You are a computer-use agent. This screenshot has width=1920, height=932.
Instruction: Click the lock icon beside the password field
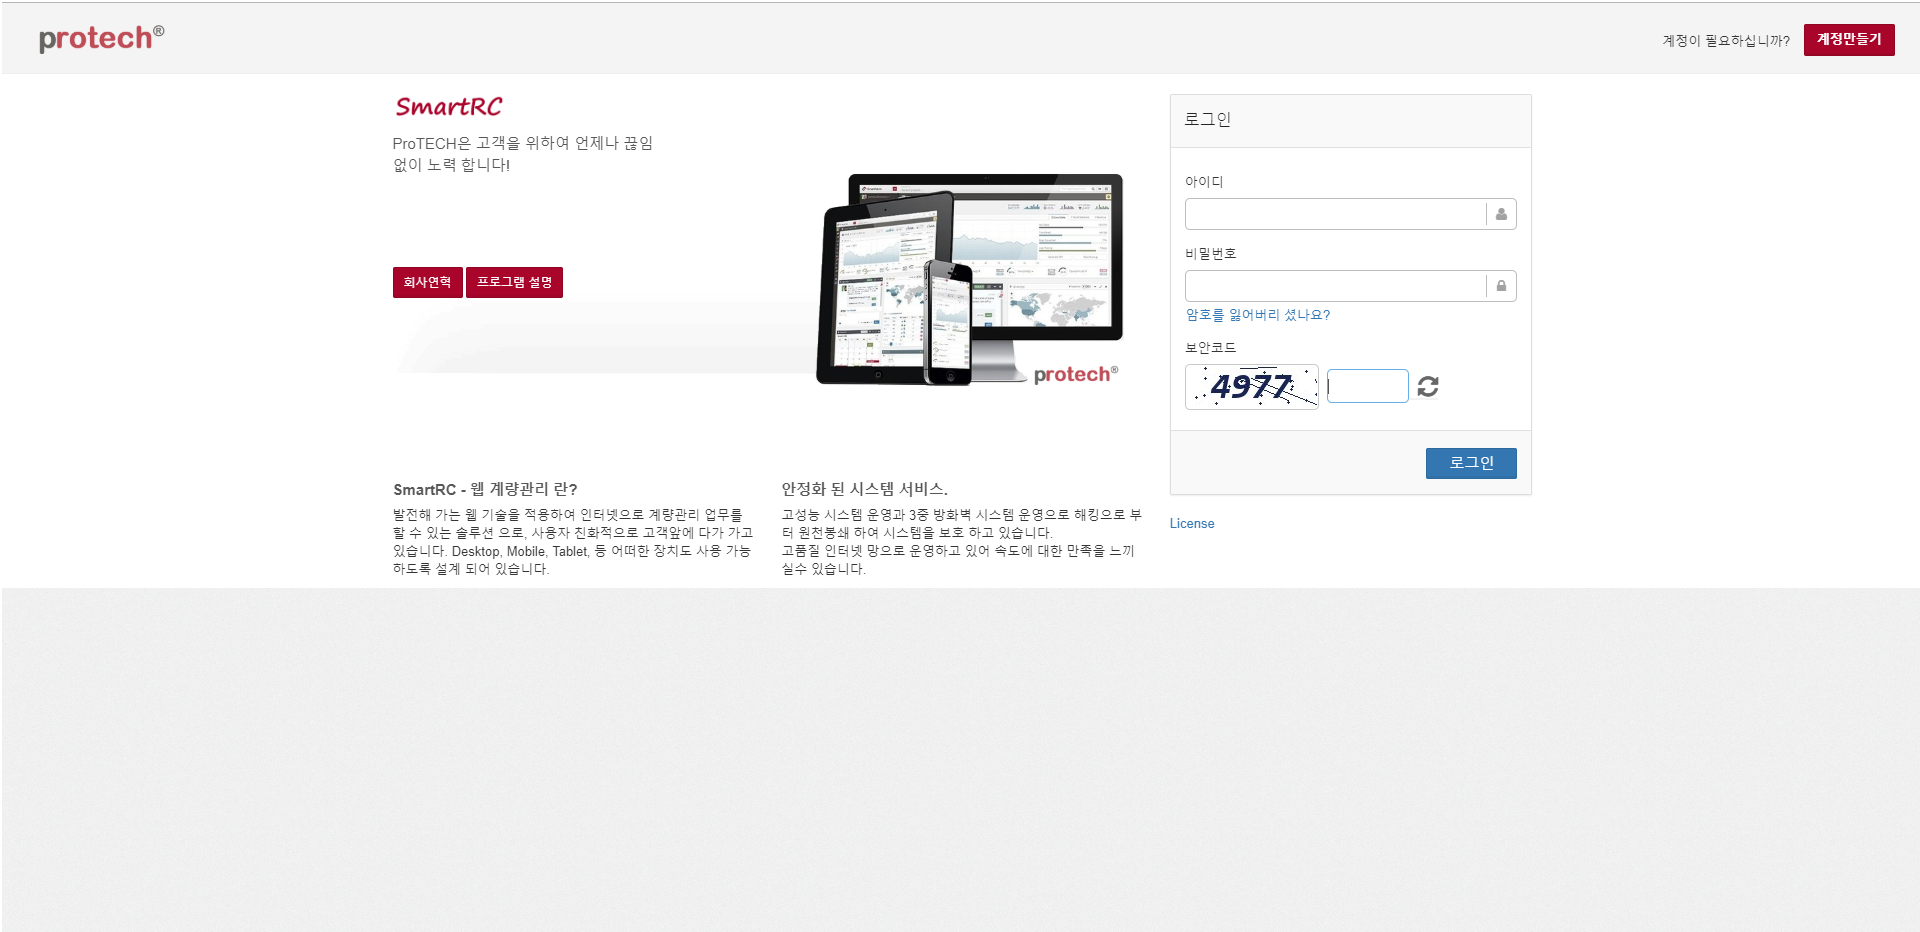coord(1501,286)
